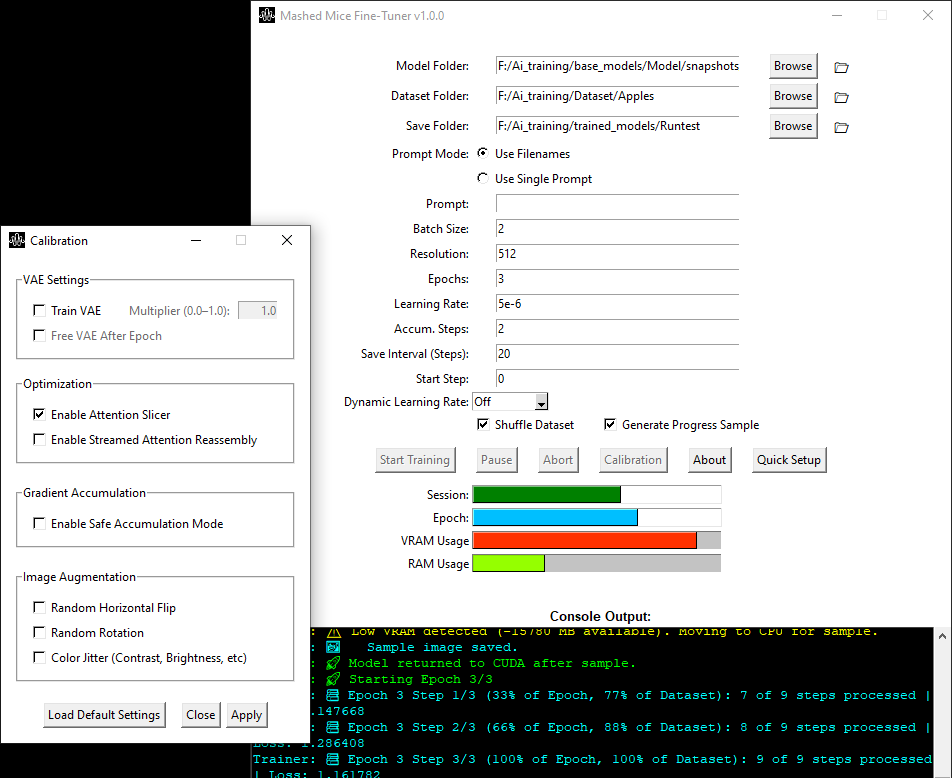Viewport: 952px width, 778px height.
Task: Open the Dataset Folder location folder icon
Action: coord(841,97)
